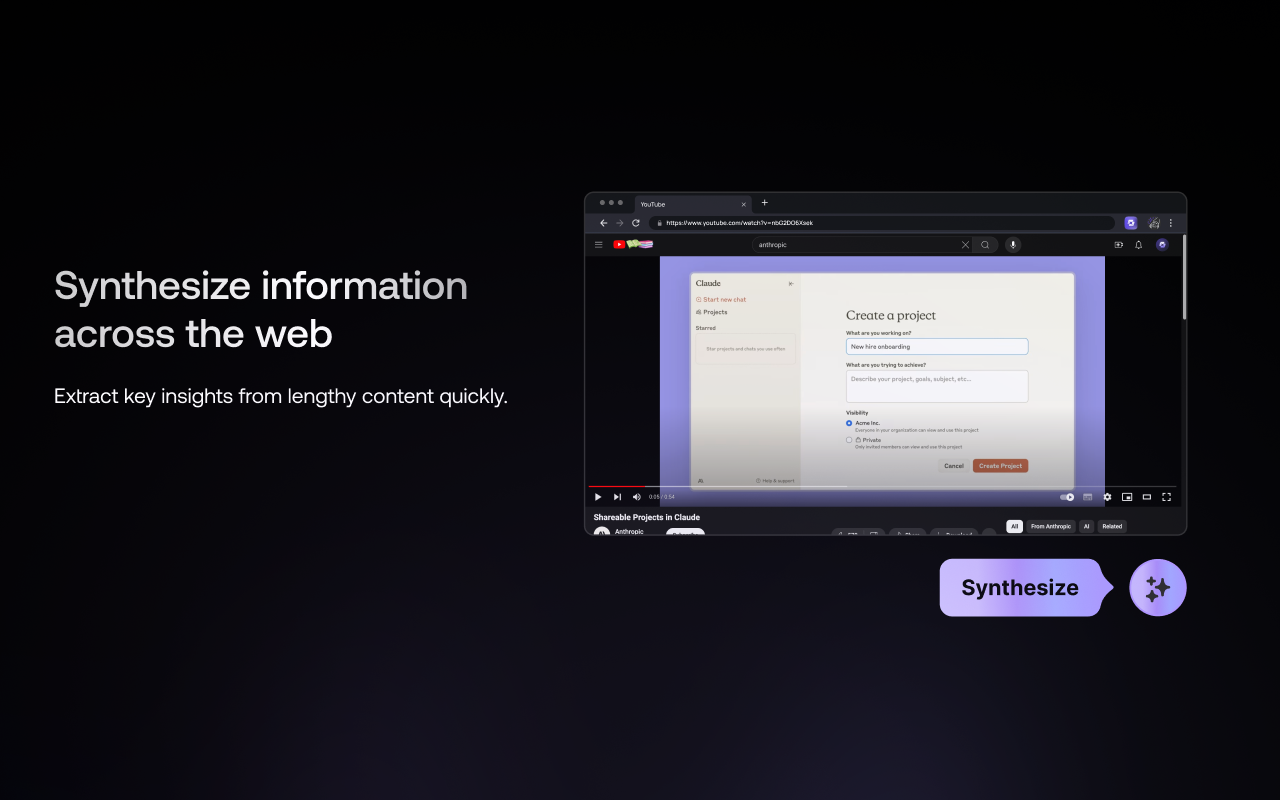Click the purple browser extension icon
The width and height of the screenshot is (1280, 800).
(x=1131, y=223)
